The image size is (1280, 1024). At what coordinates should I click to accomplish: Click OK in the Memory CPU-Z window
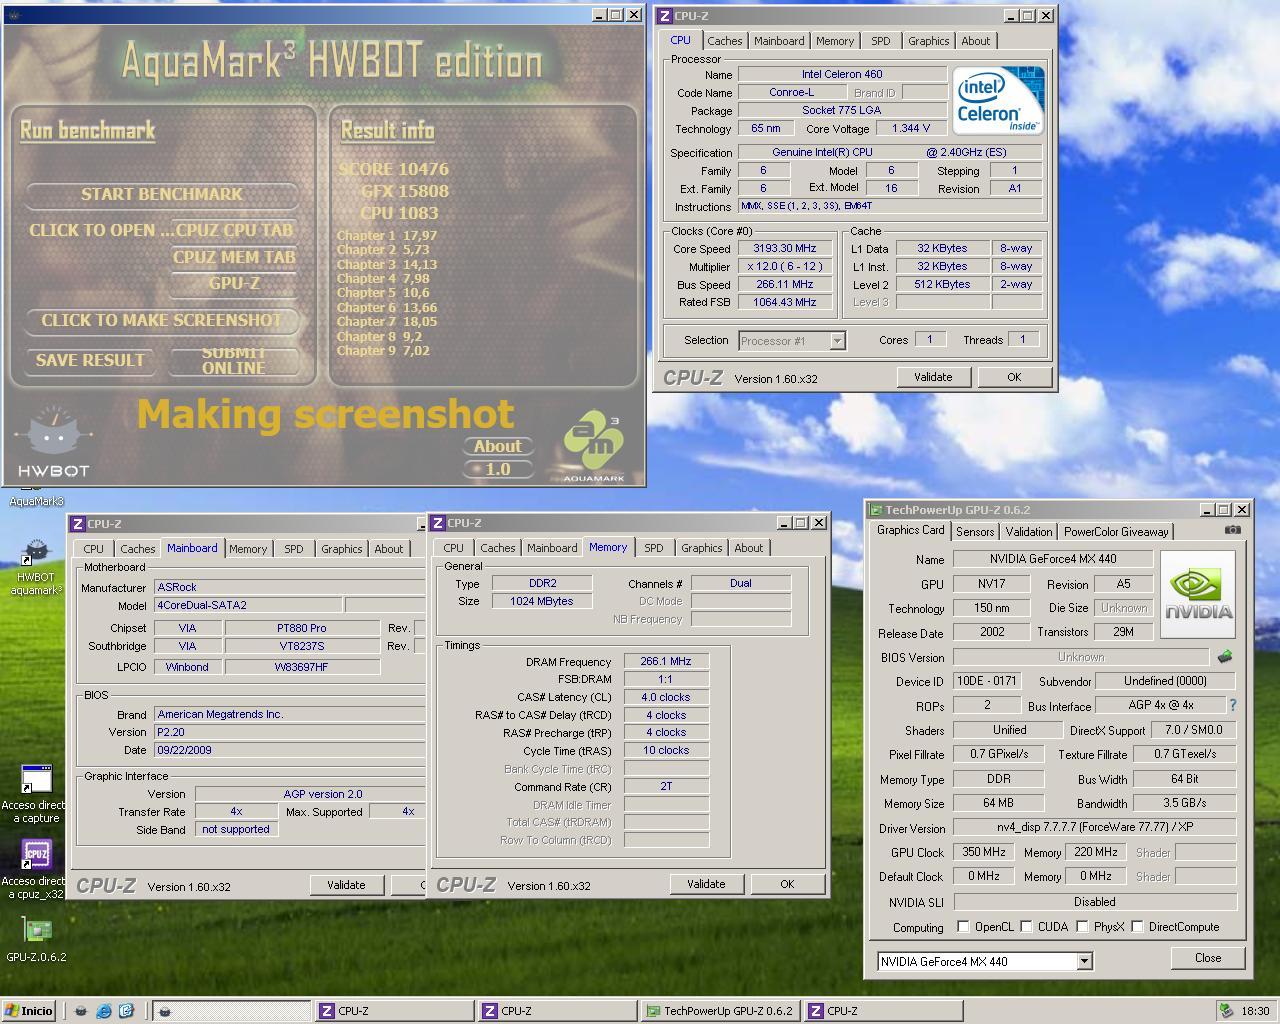pyautogui.click(x=787, y=884)
